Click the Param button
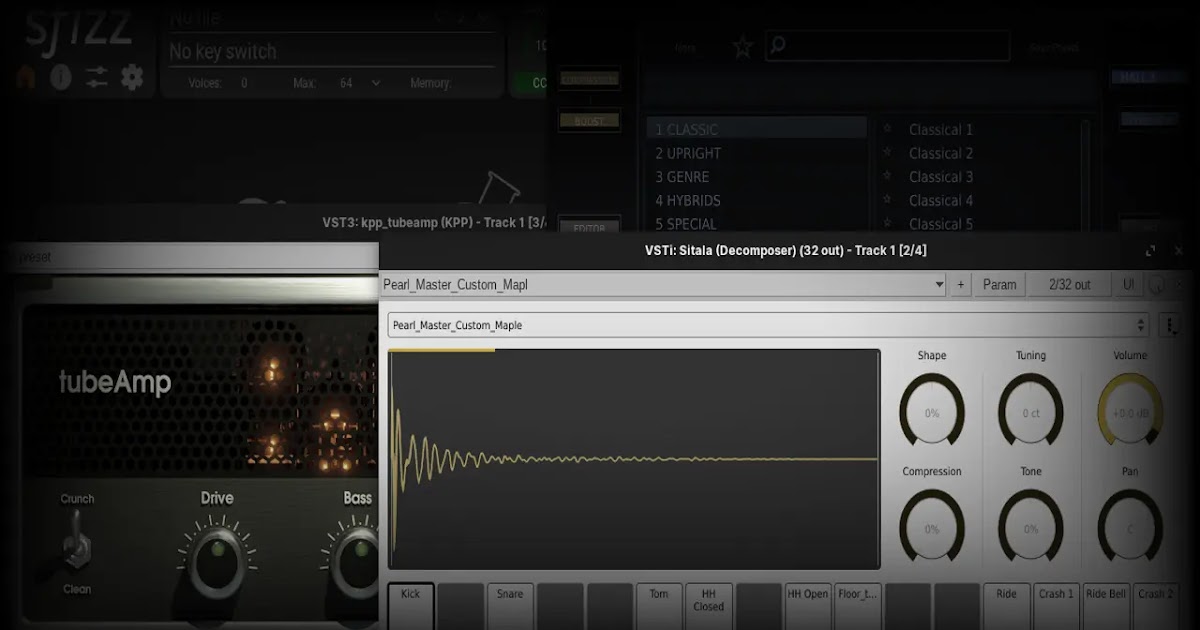The image size is (1200, 630). pos(999,285)
